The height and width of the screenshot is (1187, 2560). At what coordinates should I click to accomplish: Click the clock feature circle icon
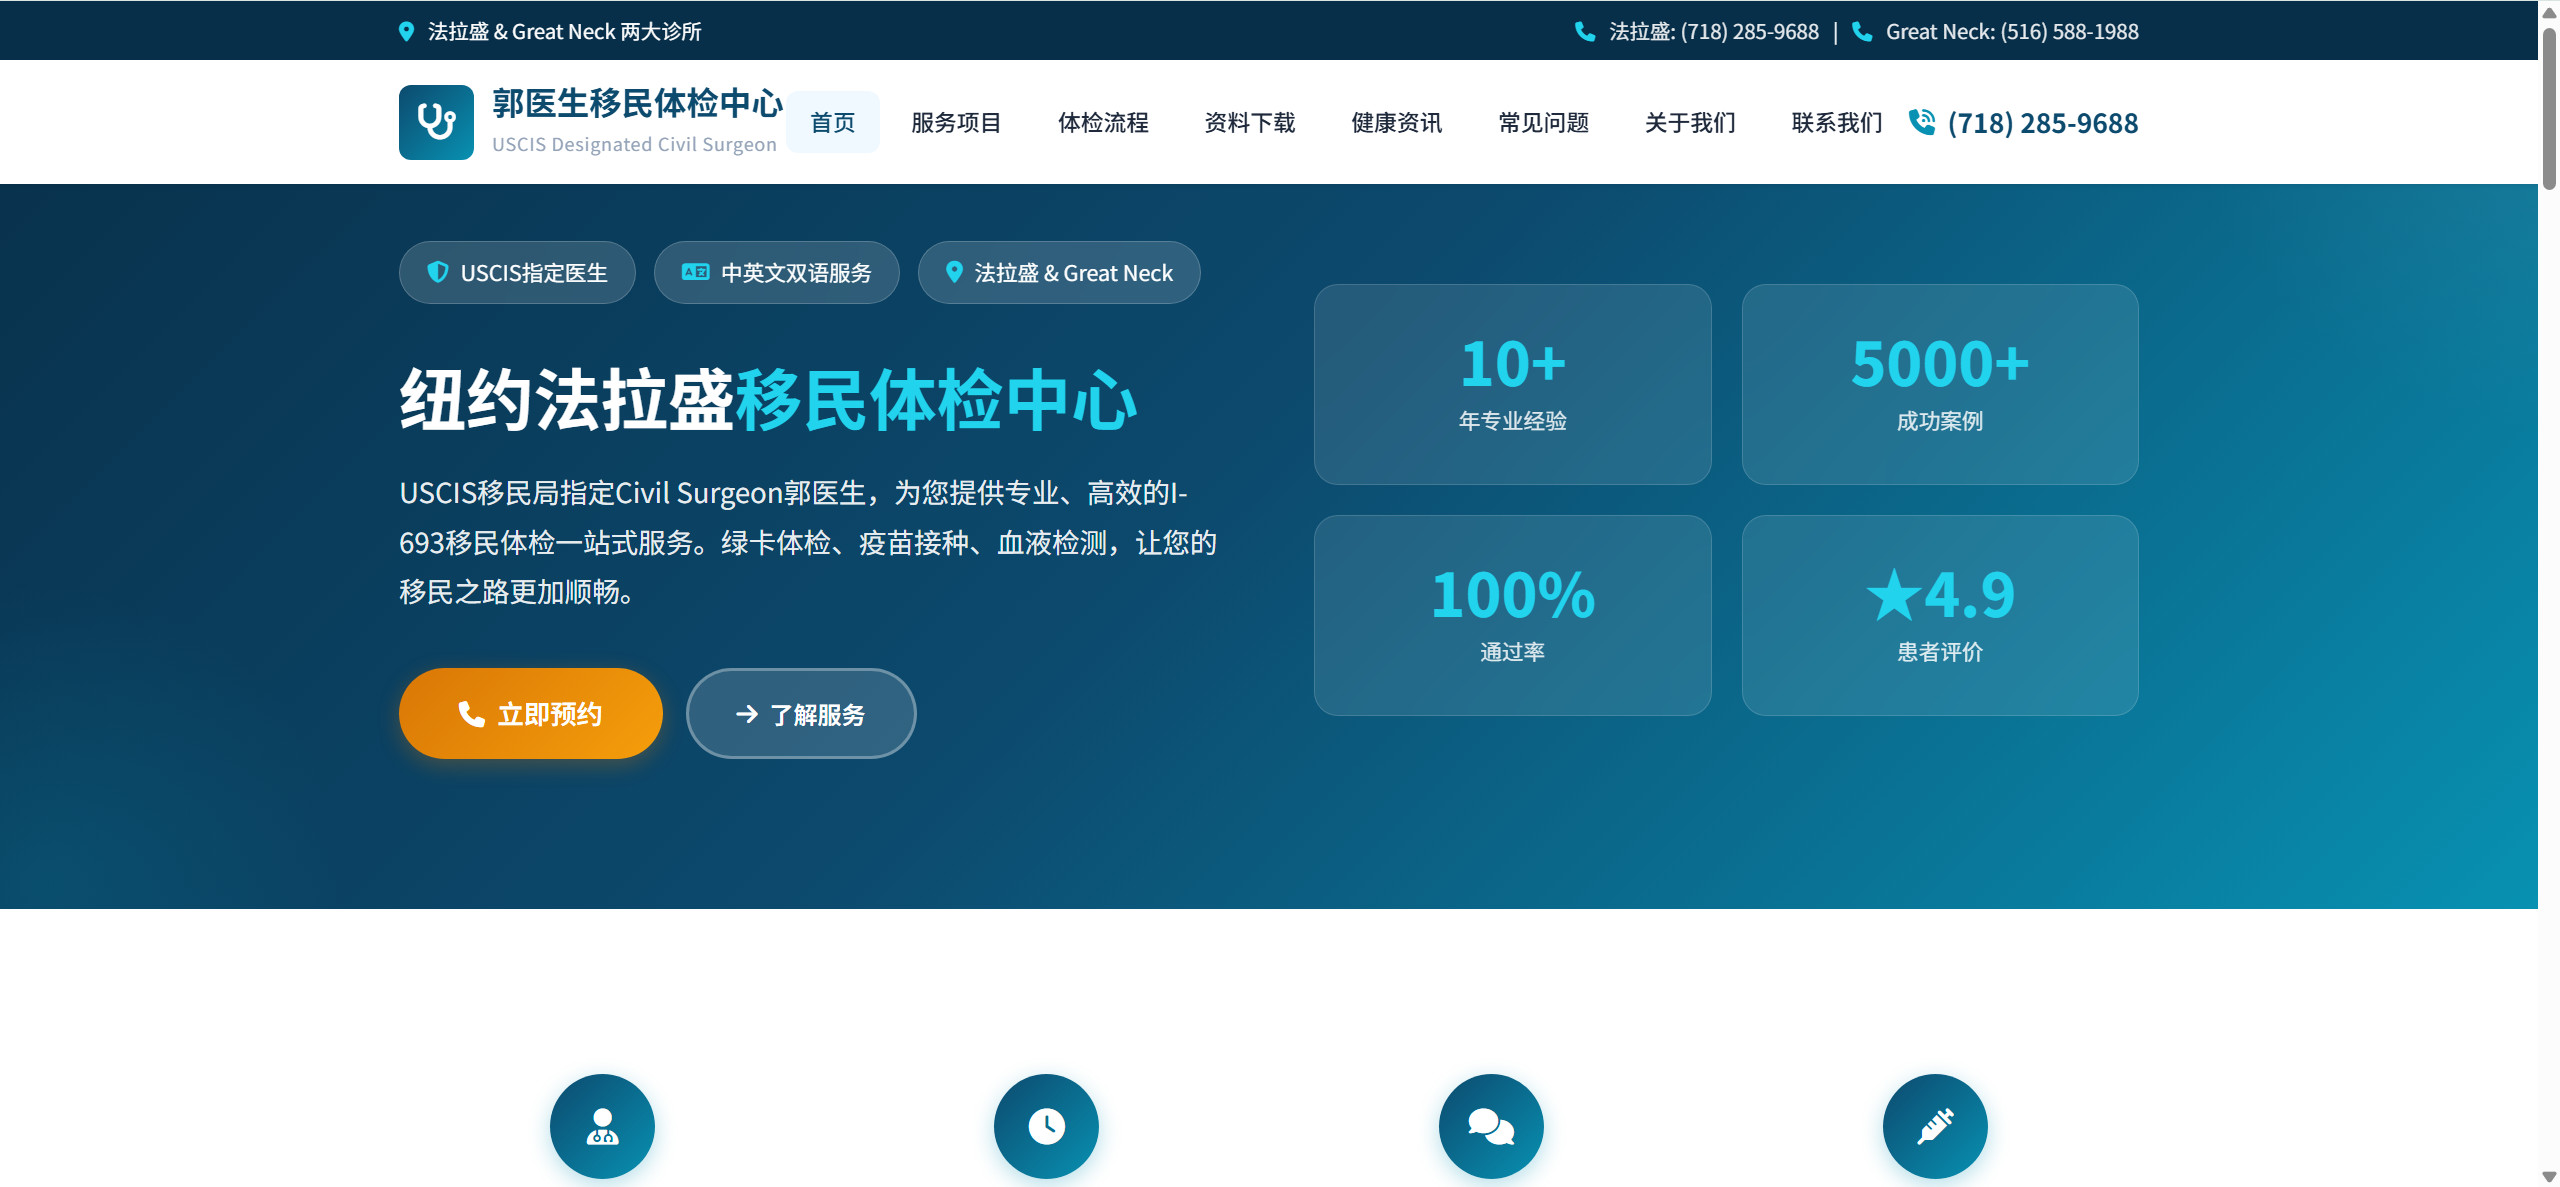1046,1126
